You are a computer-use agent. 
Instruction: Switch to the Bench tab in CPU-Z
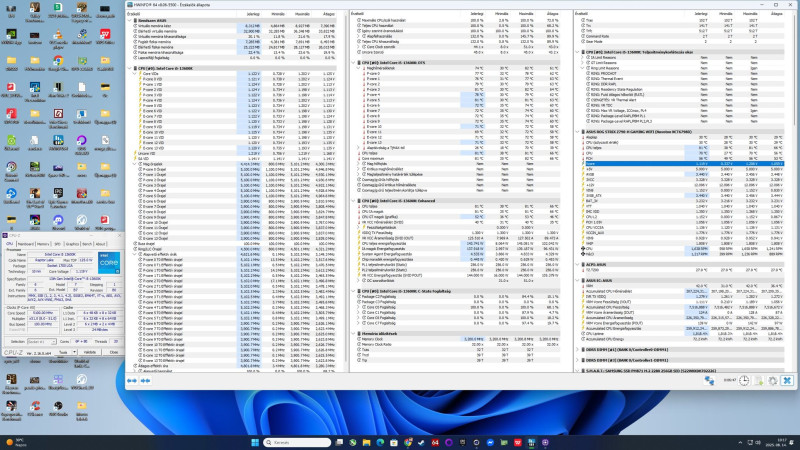(87, 244)
